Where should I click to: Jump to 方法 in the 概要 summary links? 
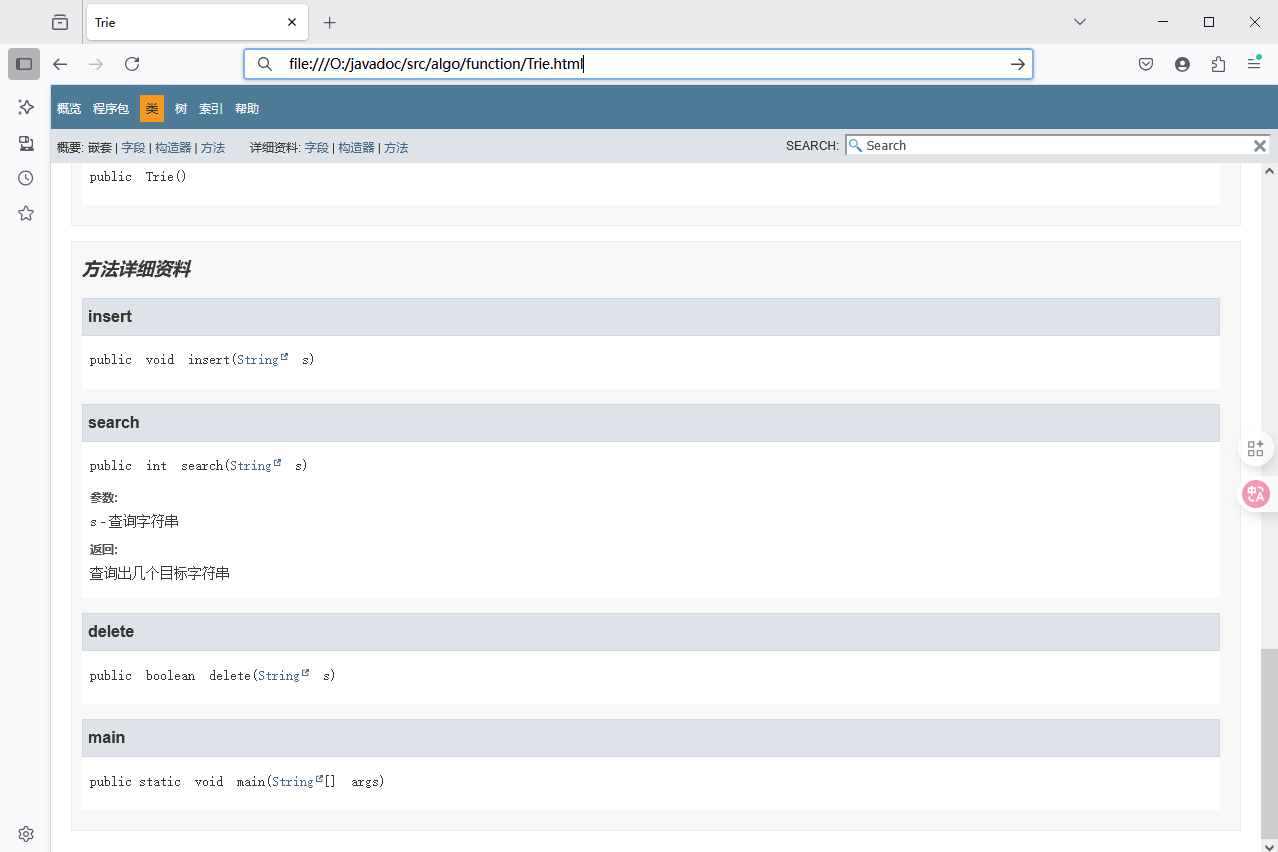[213, 147]
